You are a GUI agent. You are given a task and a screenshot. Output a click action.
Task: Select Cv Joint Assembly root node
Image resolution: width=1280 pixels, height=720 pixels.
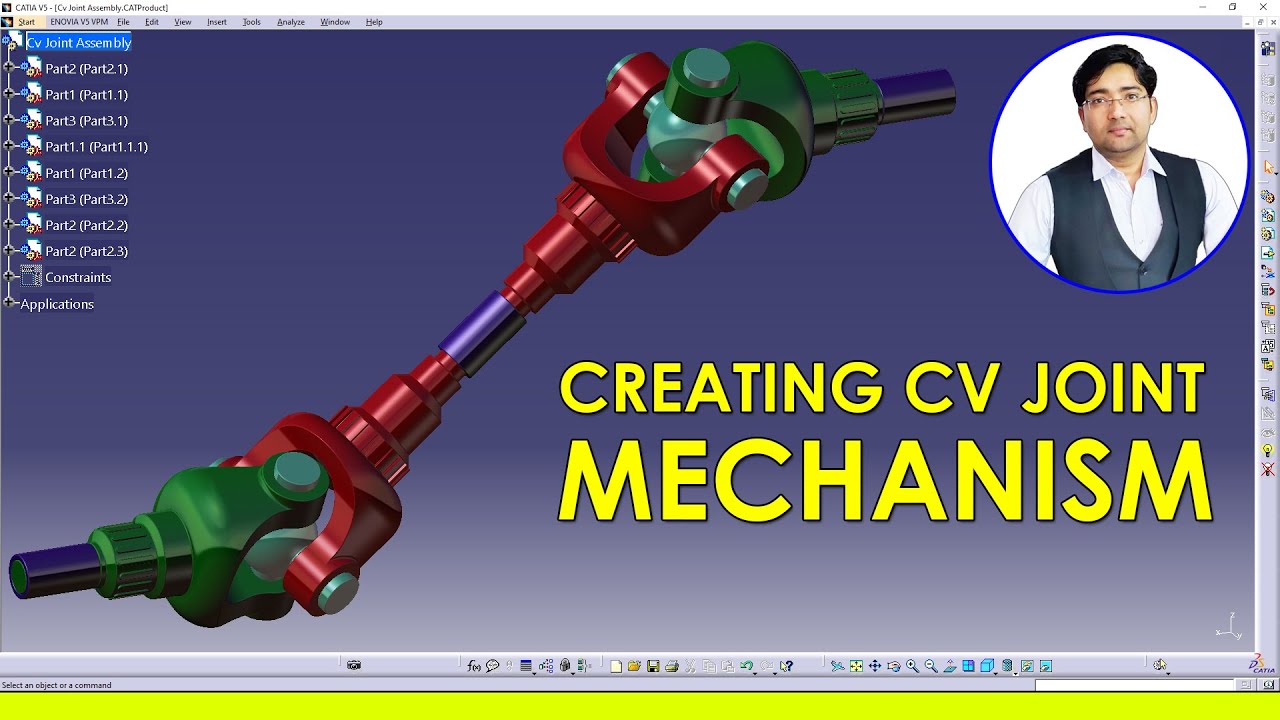(79, 42)
